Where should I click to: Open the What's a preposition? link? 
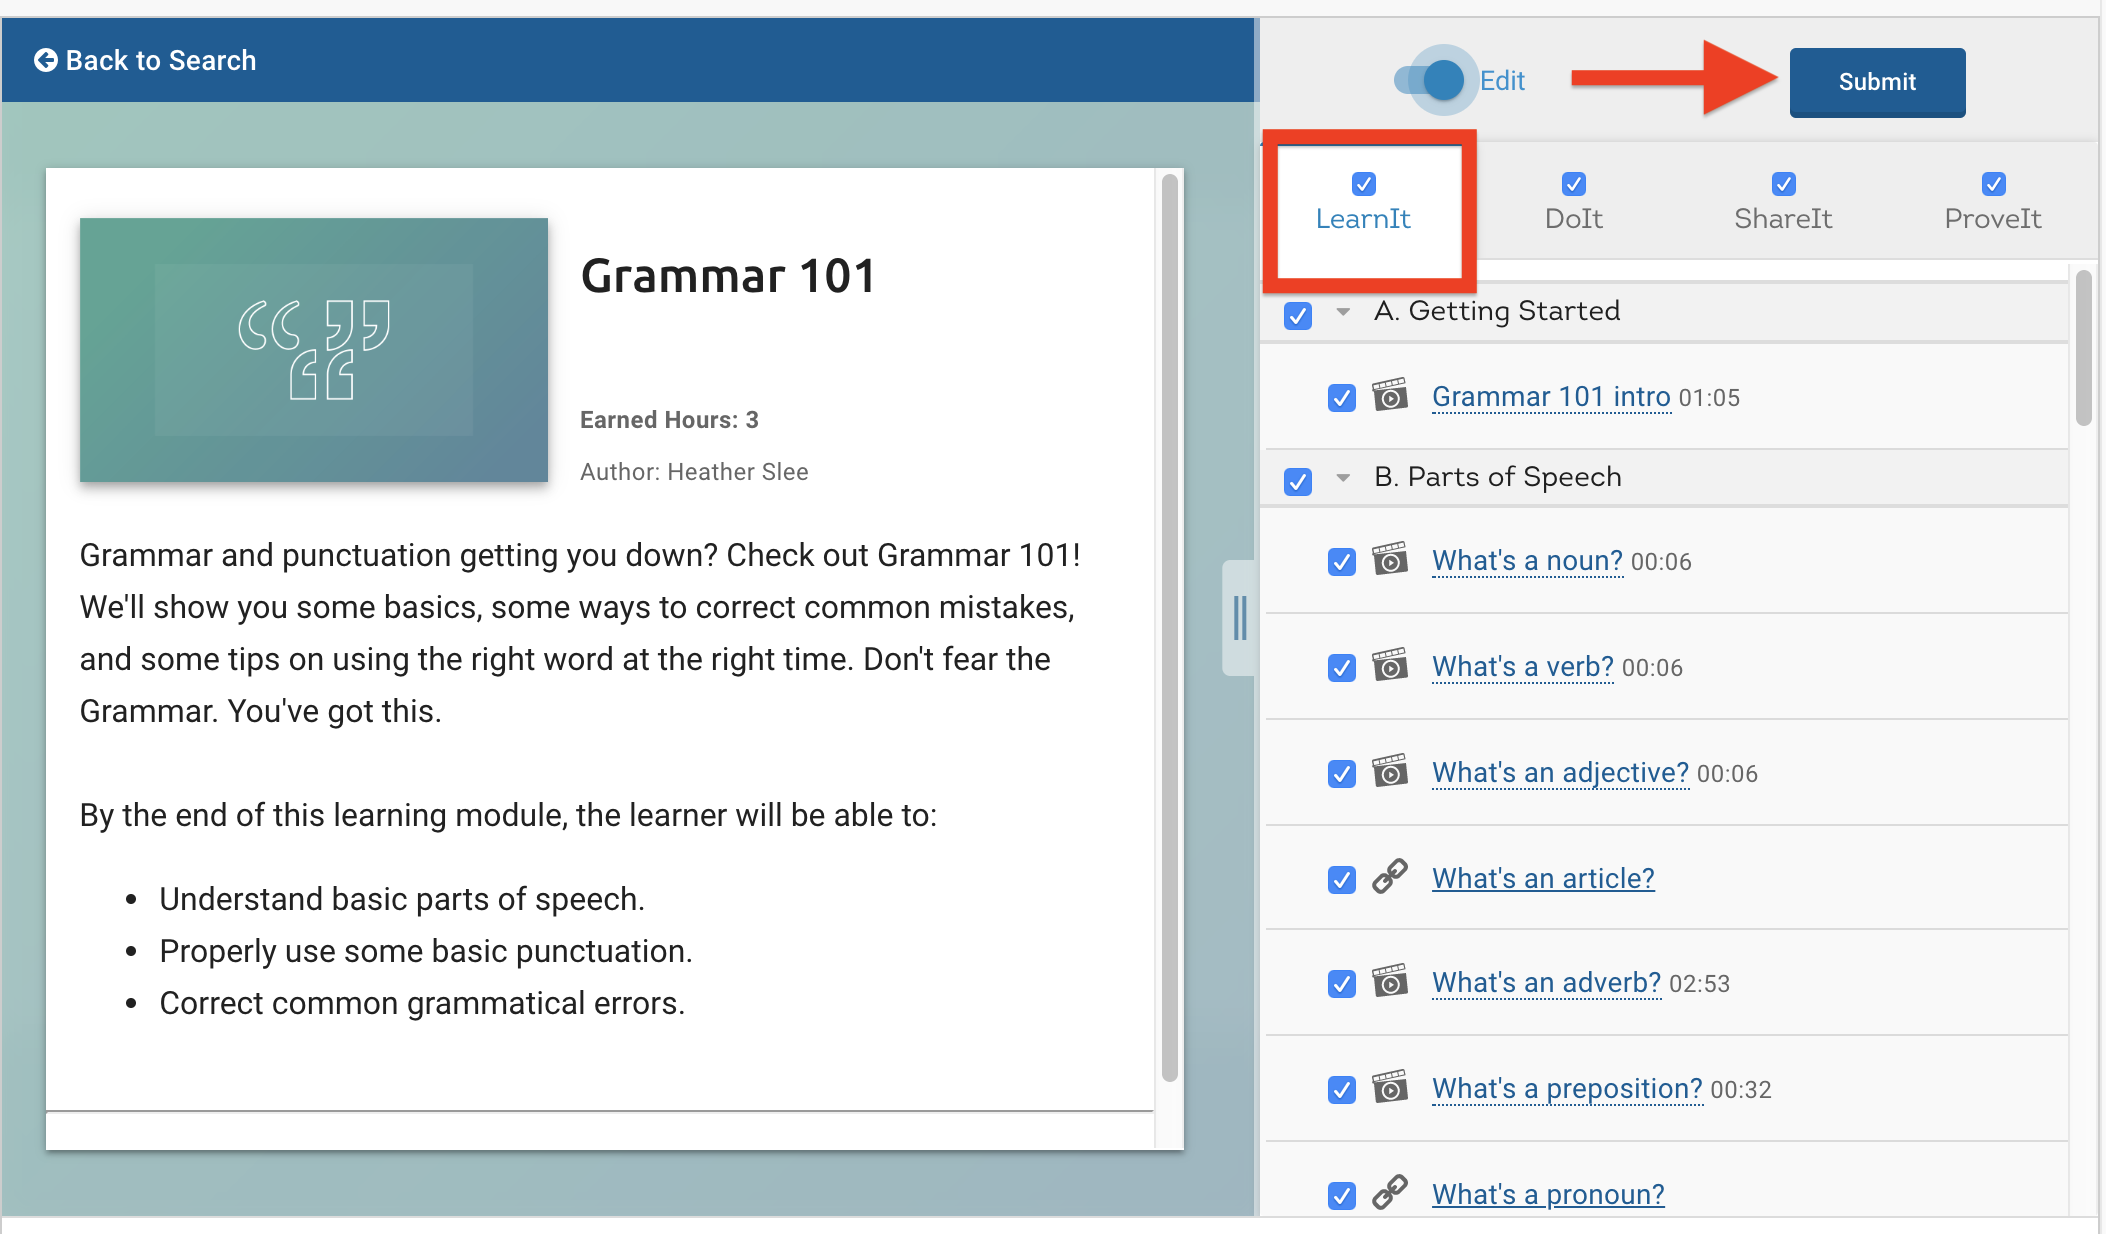pyautogui.click(x=1566, y=1088)
